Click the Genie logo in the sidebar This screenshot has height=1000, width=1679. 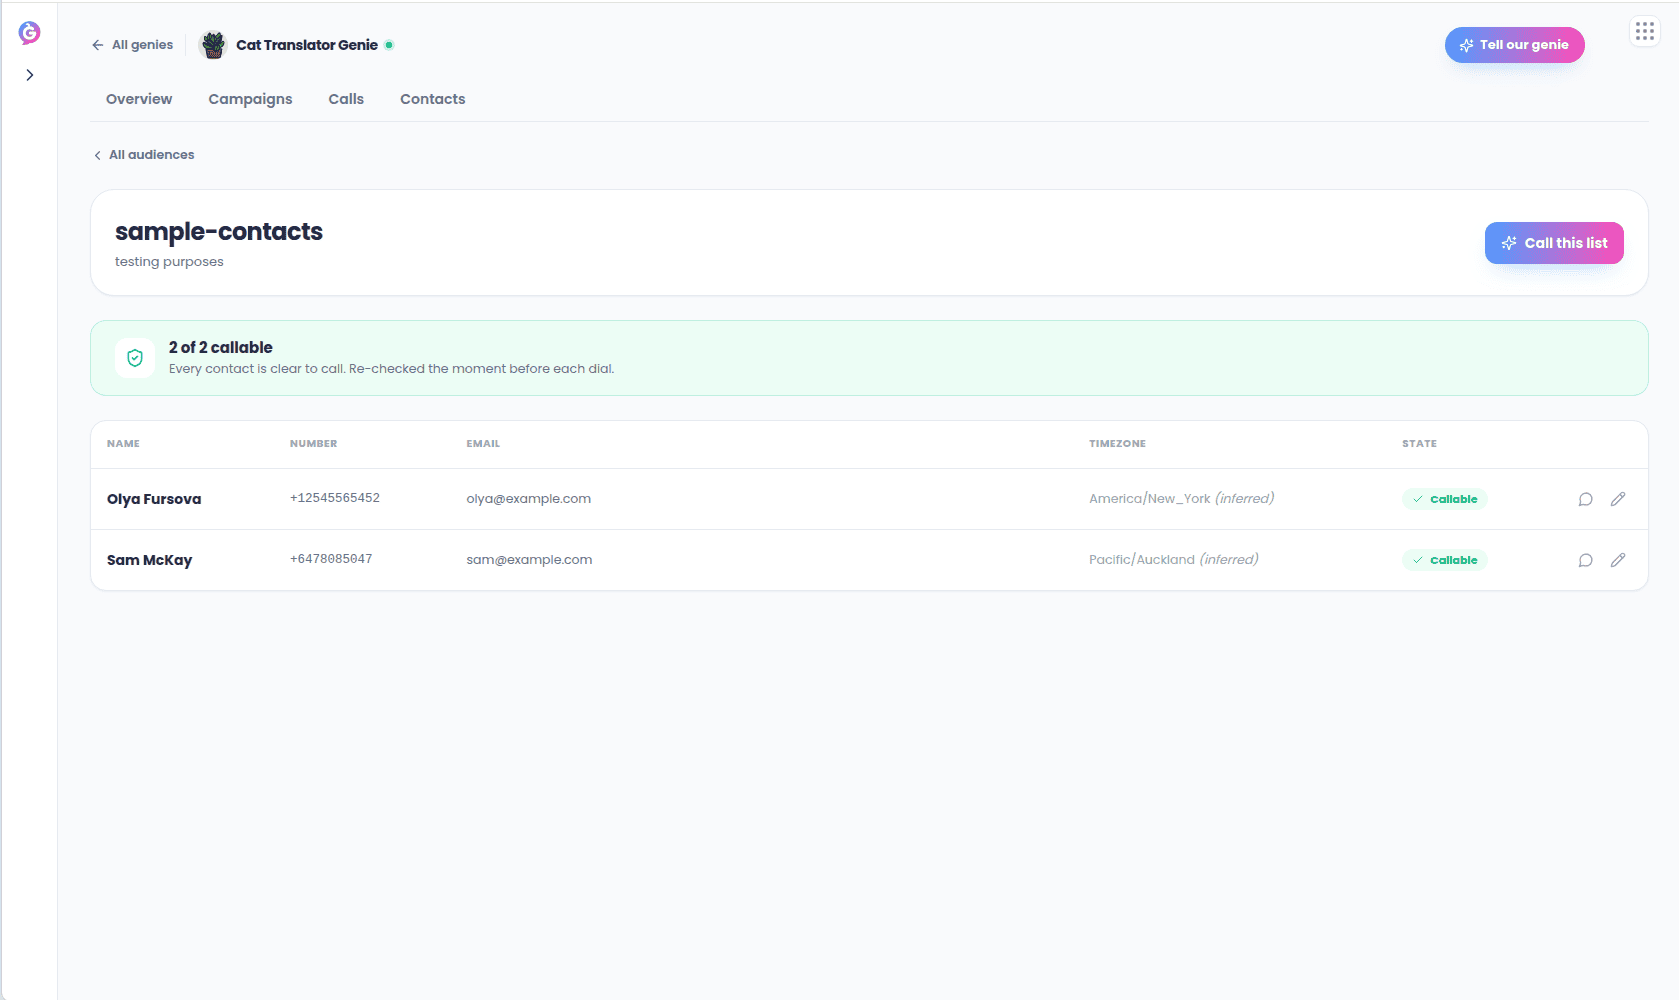29,33
